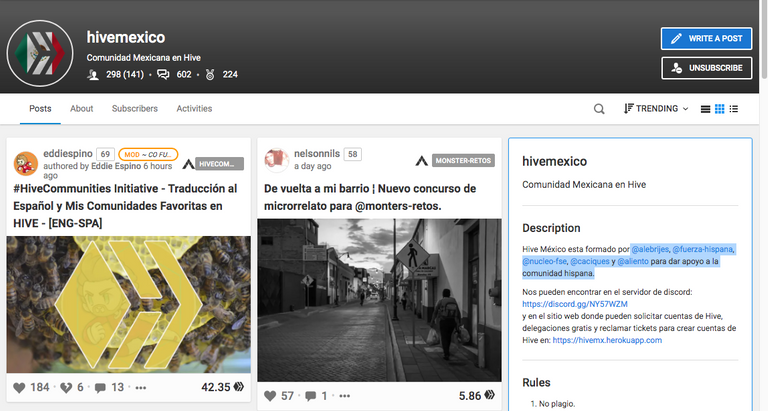Click nelsonnils's avatar image
768x411 pixels.
coord(277,160)
